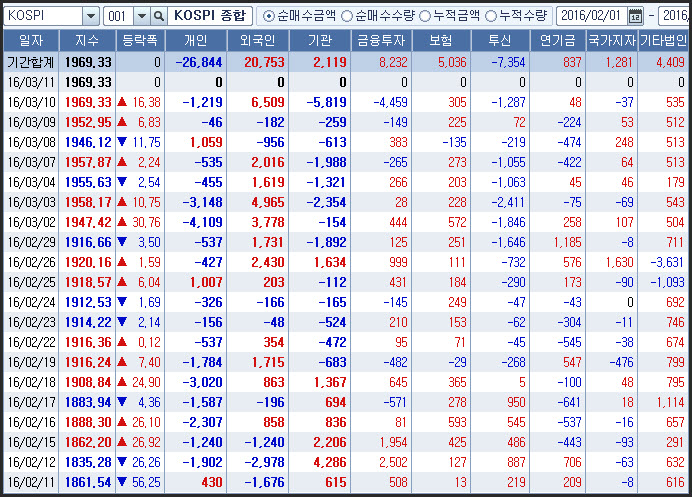Click the up arrow beside 7.40
Image resolution: width=692 pixels, height=497 pixels.
122,362
